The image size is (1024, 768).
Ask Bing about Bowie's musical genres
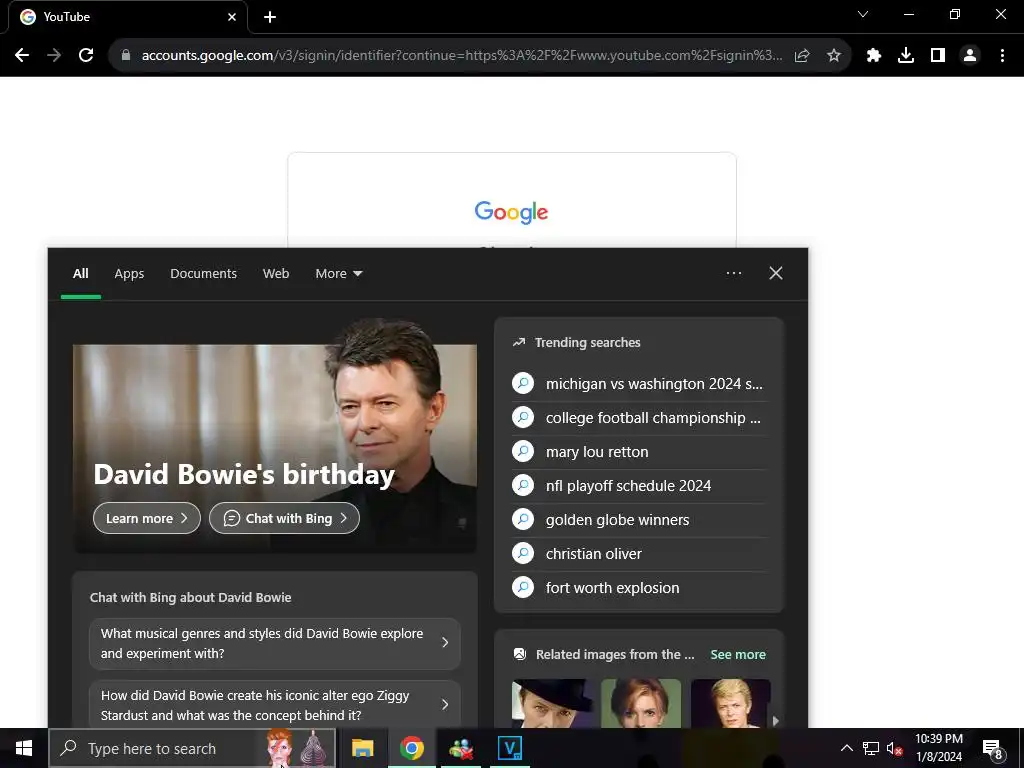[274, 643]
